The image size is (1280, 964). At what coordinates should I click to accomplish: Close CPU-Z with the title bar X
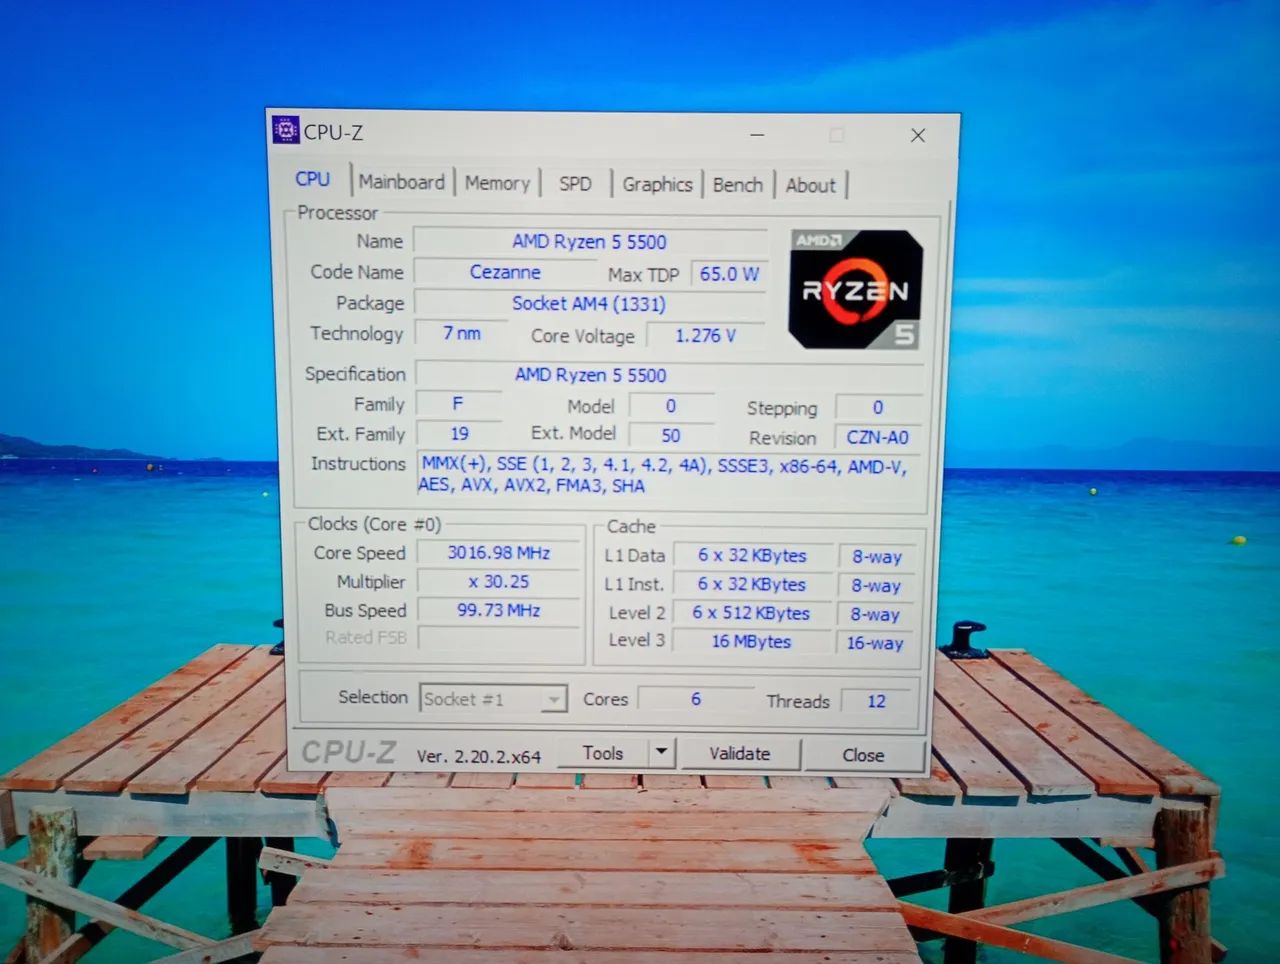point(918,135)
